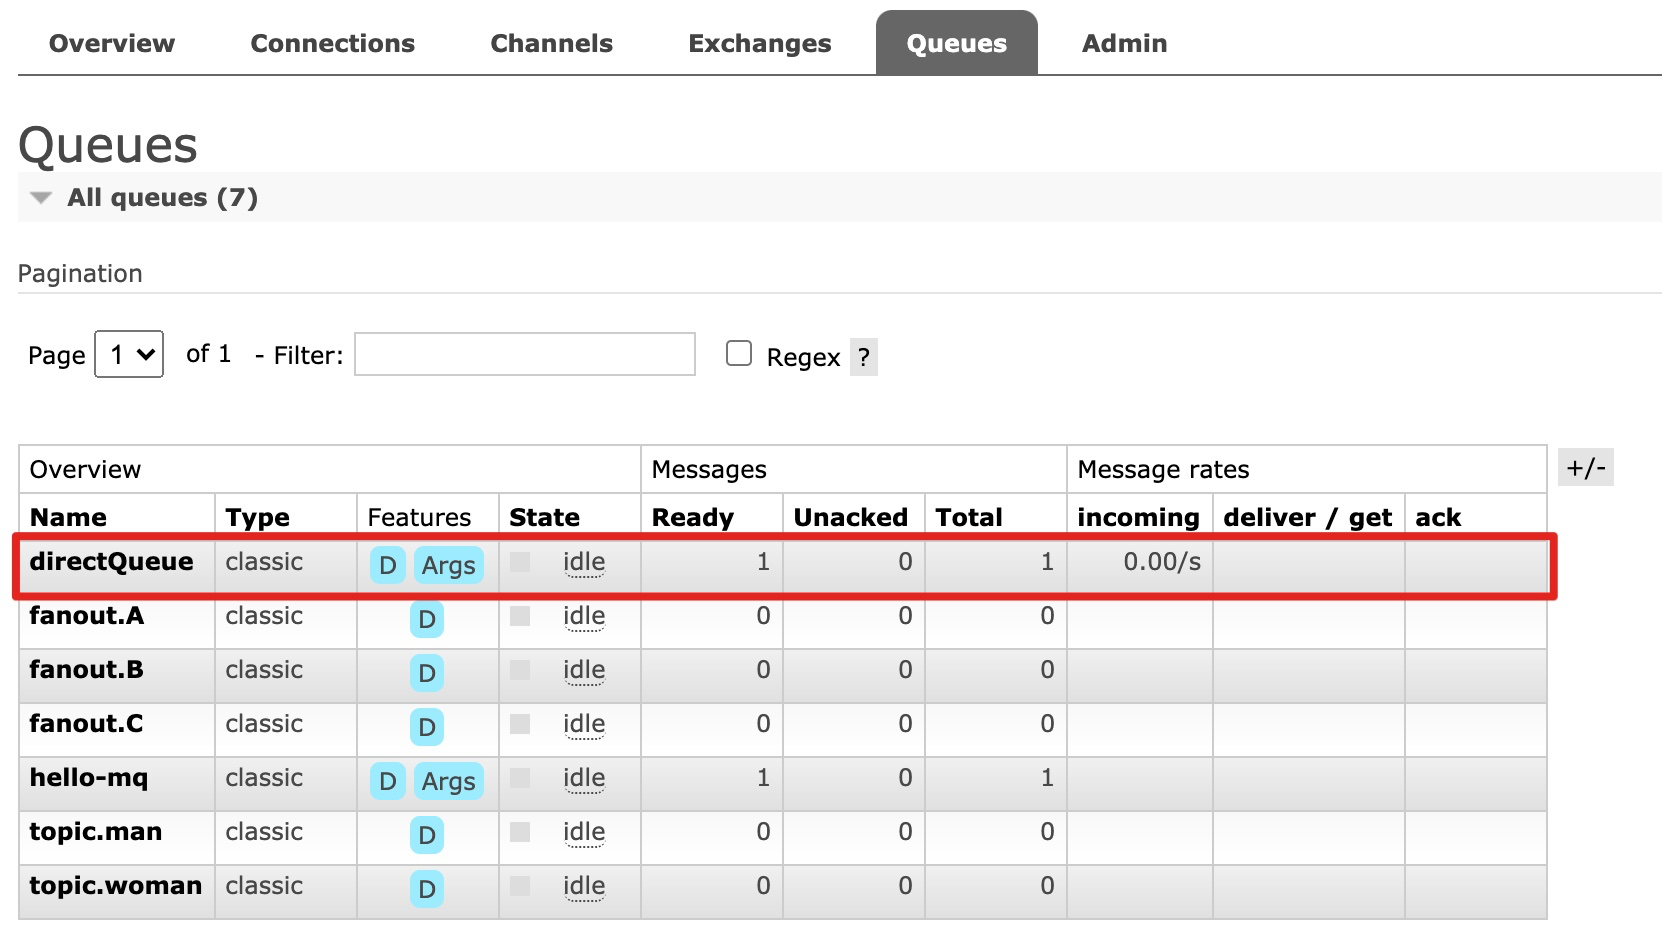Sort by the Unacked column header
This screenshot has height=940, width=1662.
coord(850,517)
